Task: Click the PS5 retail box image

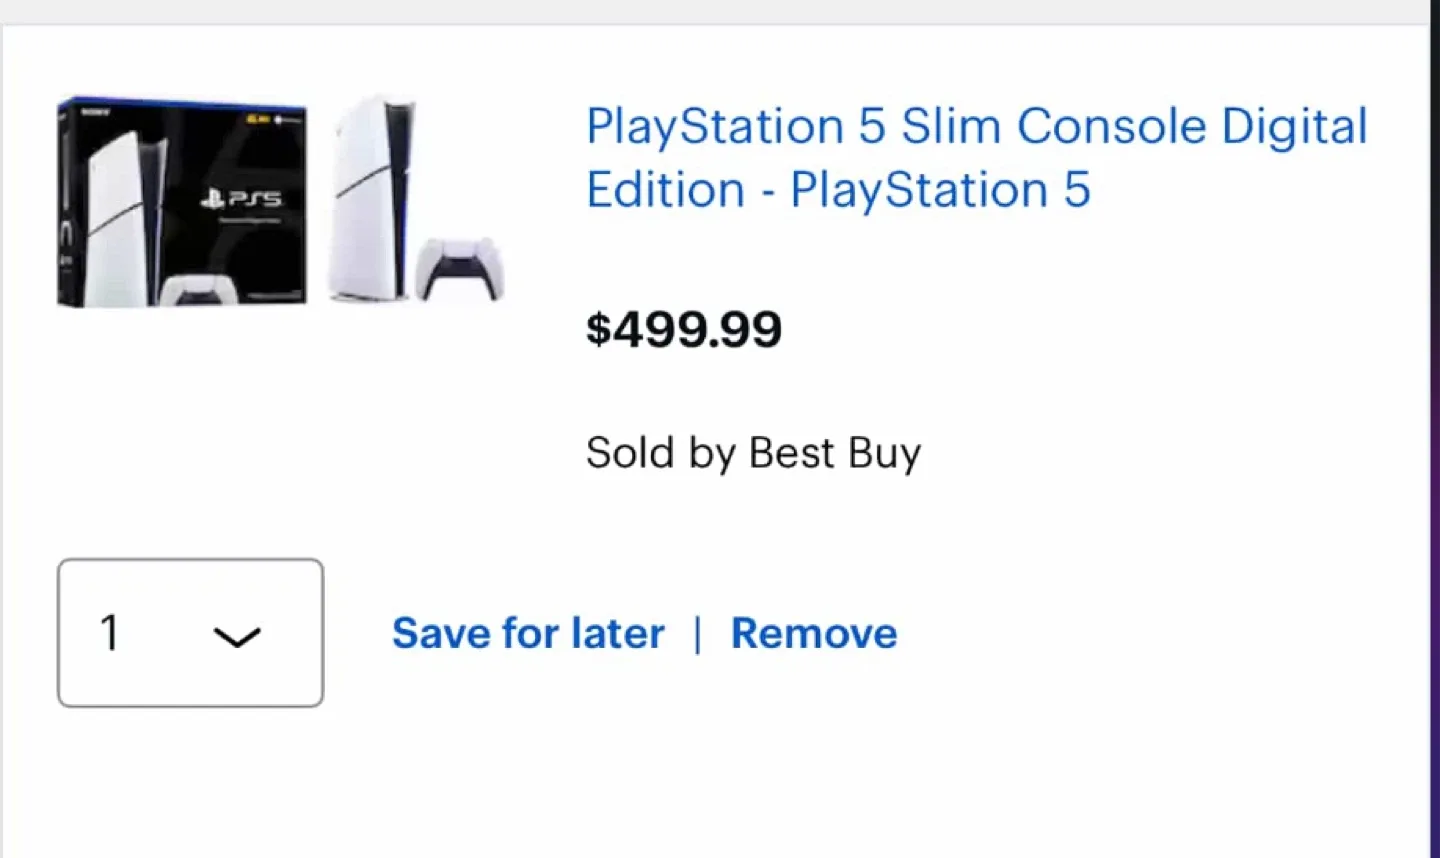Action: [182, 202]
